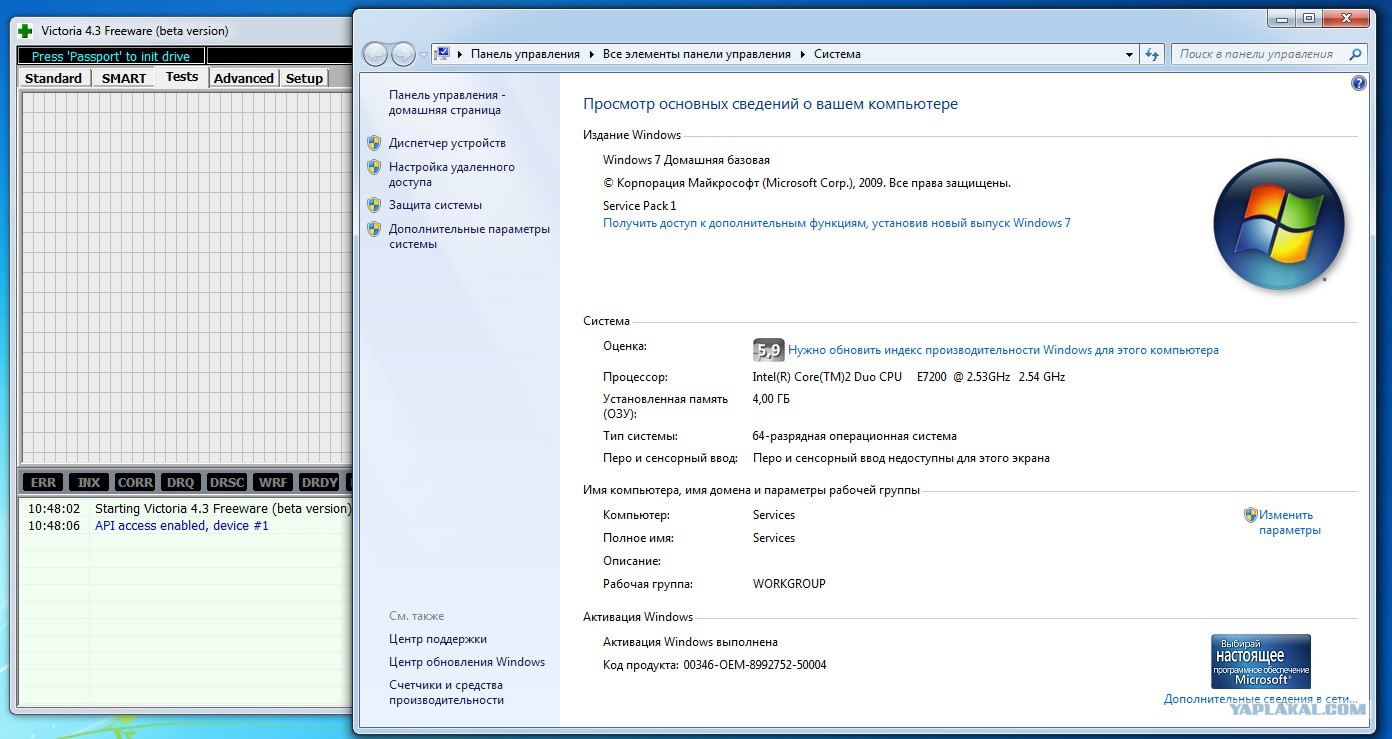Click the shield icon next to Диспетчер устройств

coord(374,143)
